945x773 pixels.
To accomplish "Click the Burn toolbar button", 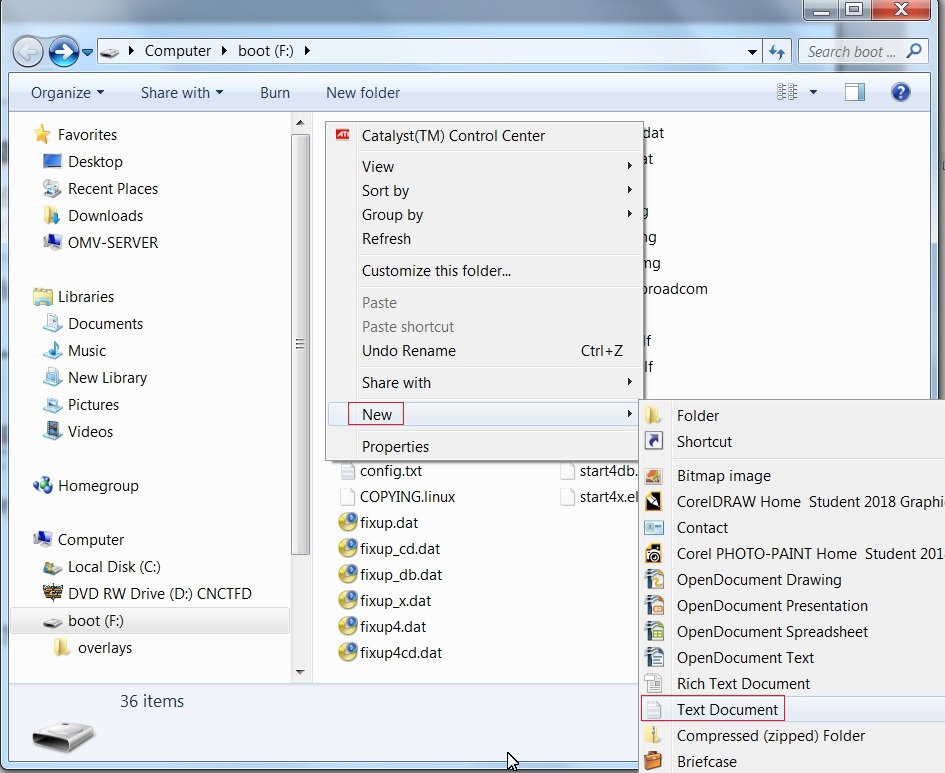I will coord(275,93).
